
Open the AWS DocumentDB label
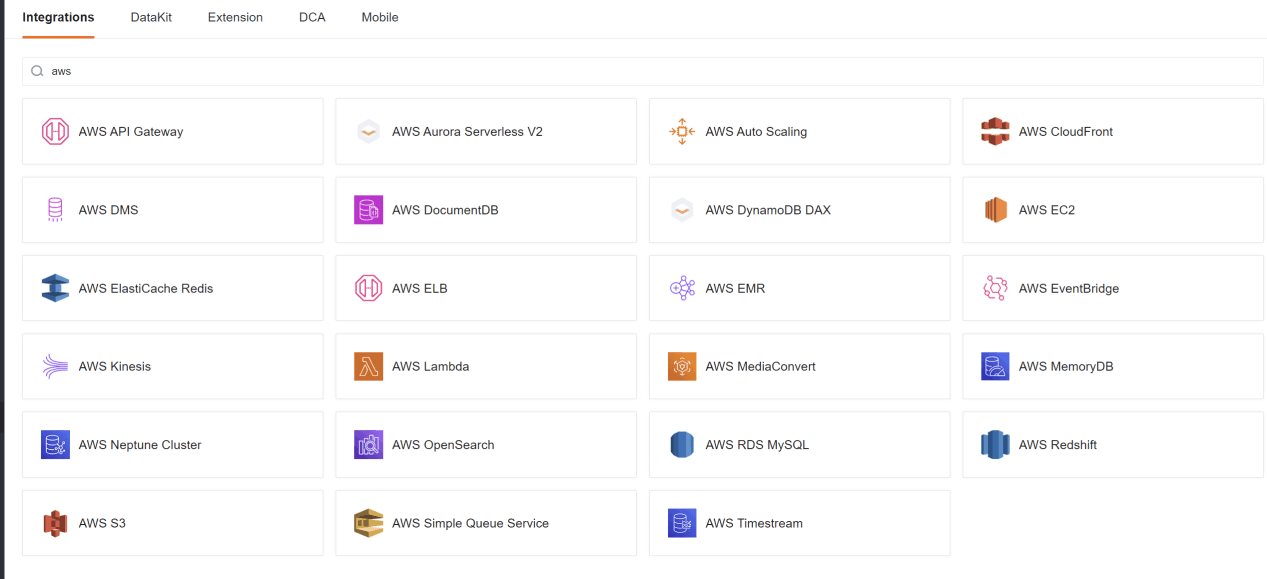445,210
